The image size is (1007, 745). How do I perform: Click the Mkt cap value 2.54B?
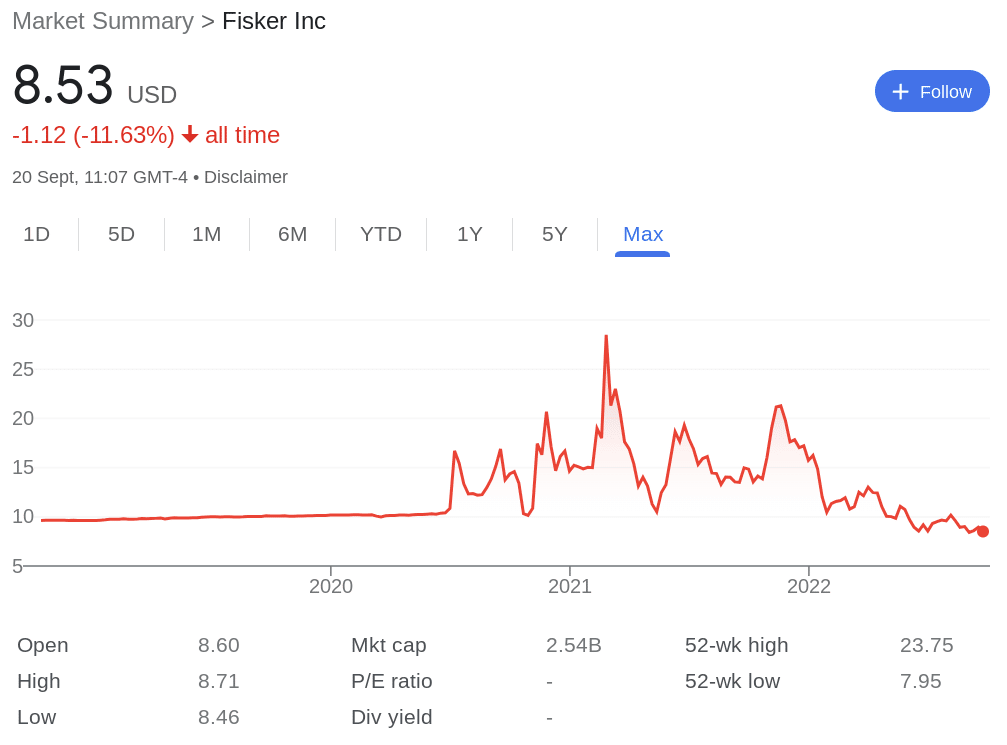click(574, 645)
